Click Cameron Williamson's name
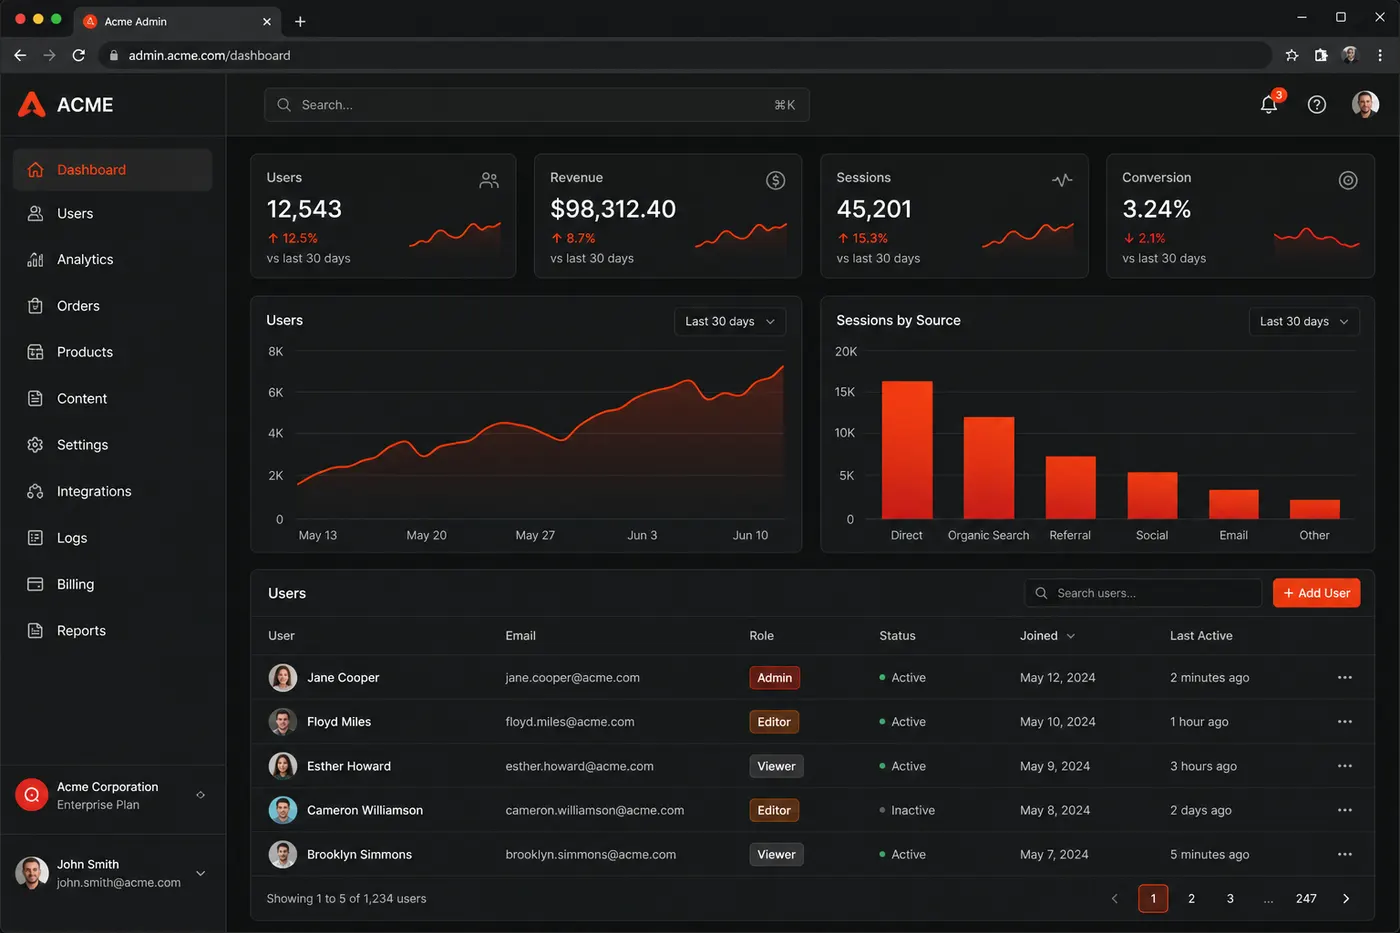1400x933 pixels. click(365, 811)
